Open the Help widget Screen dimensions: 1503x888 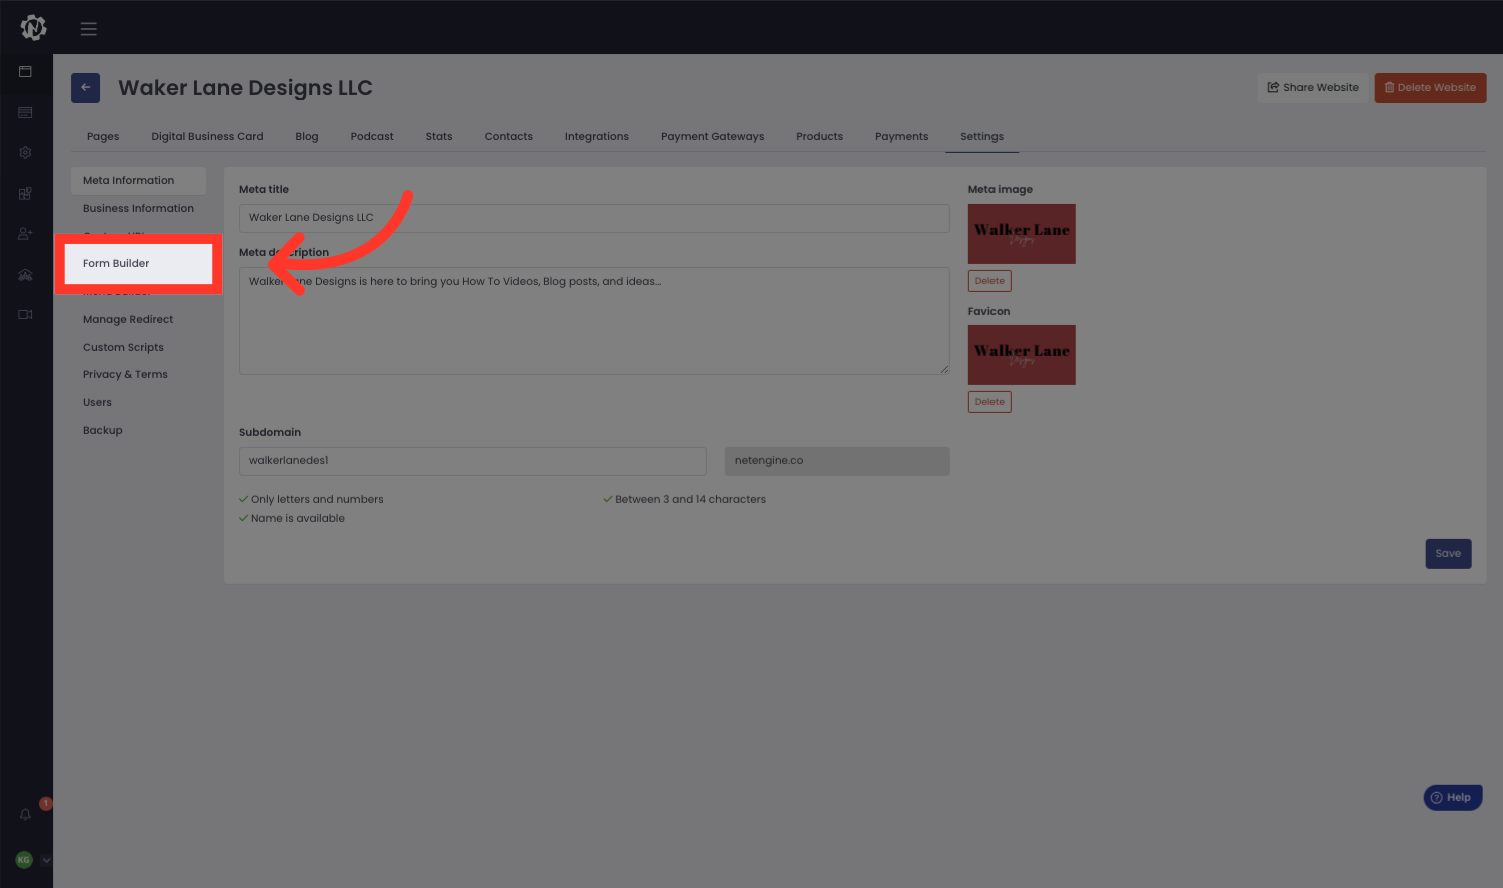click(1452, 798)
